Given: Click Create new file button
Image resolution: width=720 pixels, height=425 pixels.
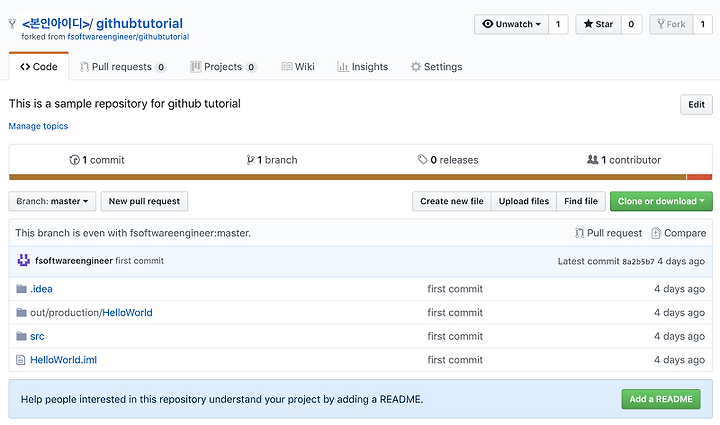Looking at the screenshot, I should coord(452,201).
